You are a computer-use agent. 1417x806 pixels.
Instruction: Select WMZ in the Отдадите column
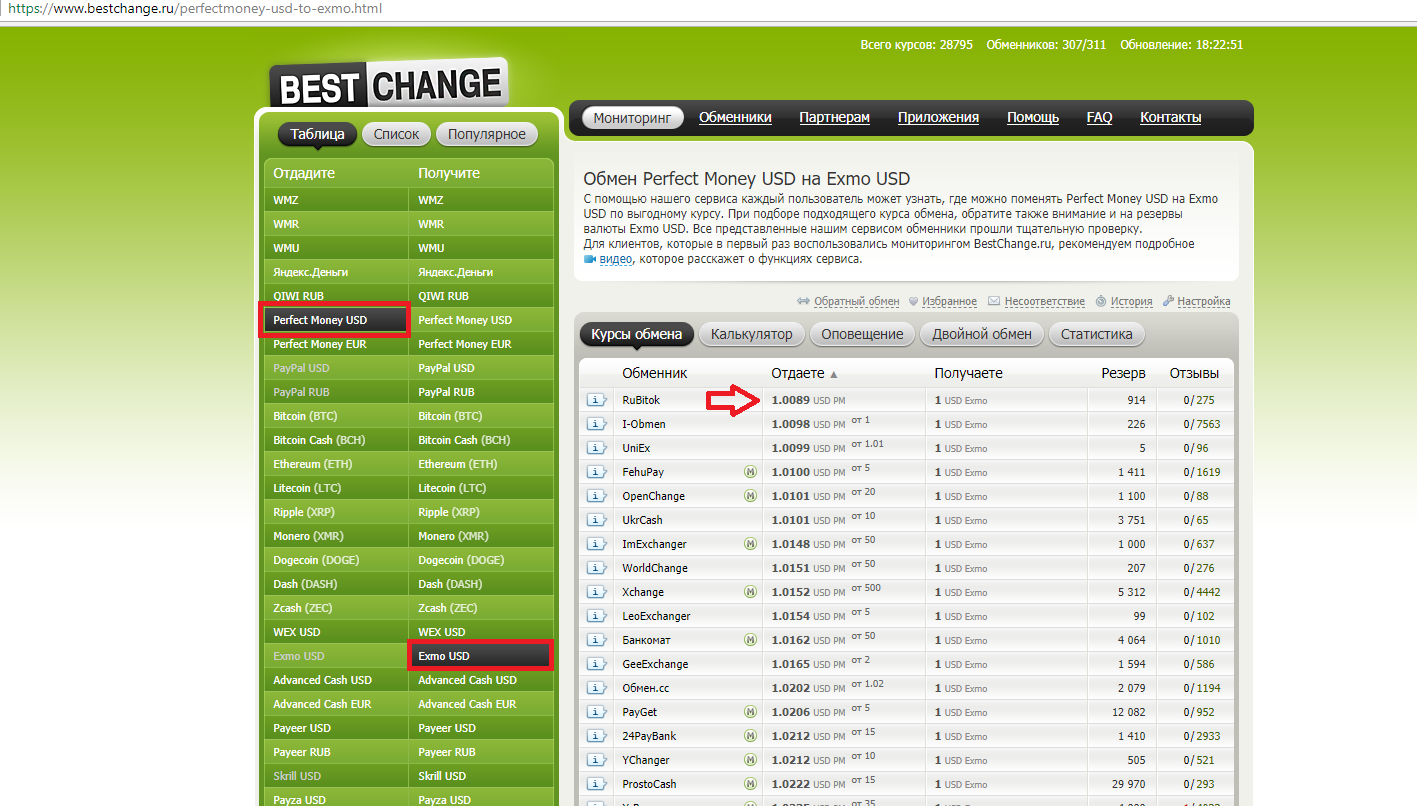(x=336, y=200)
